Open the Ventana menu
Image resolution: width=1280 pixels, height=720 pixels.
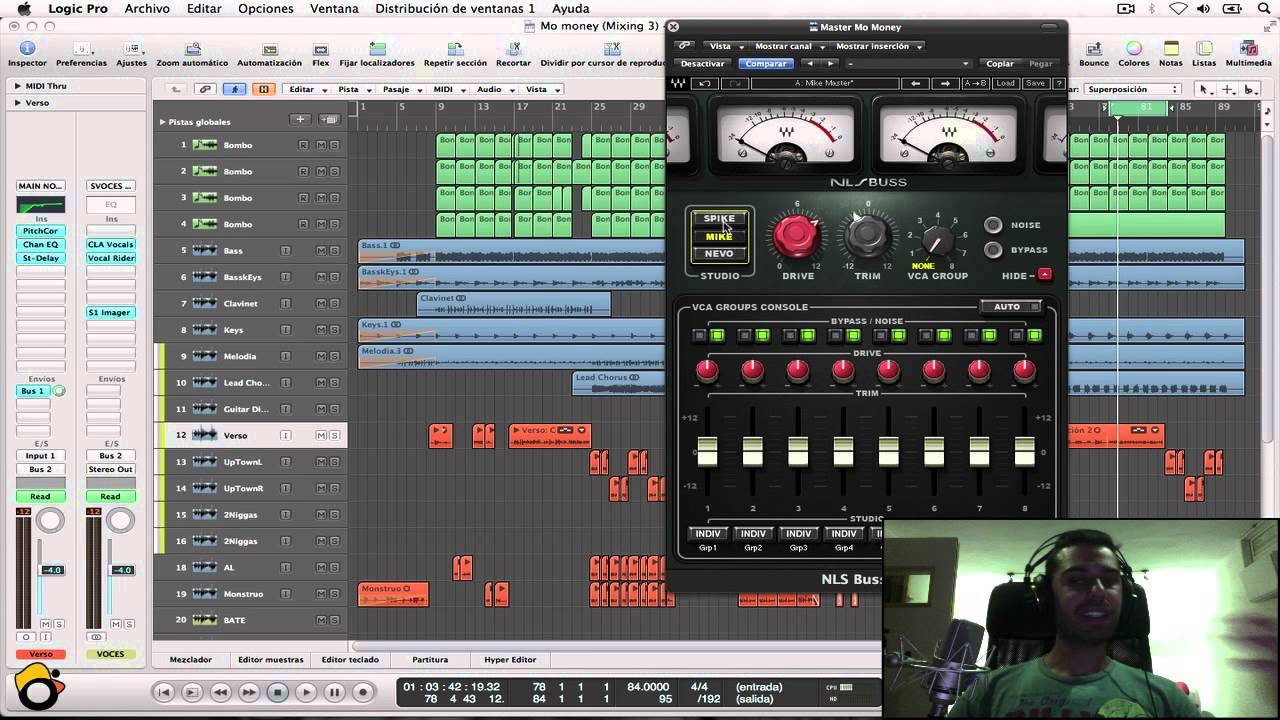pos(334,9)
